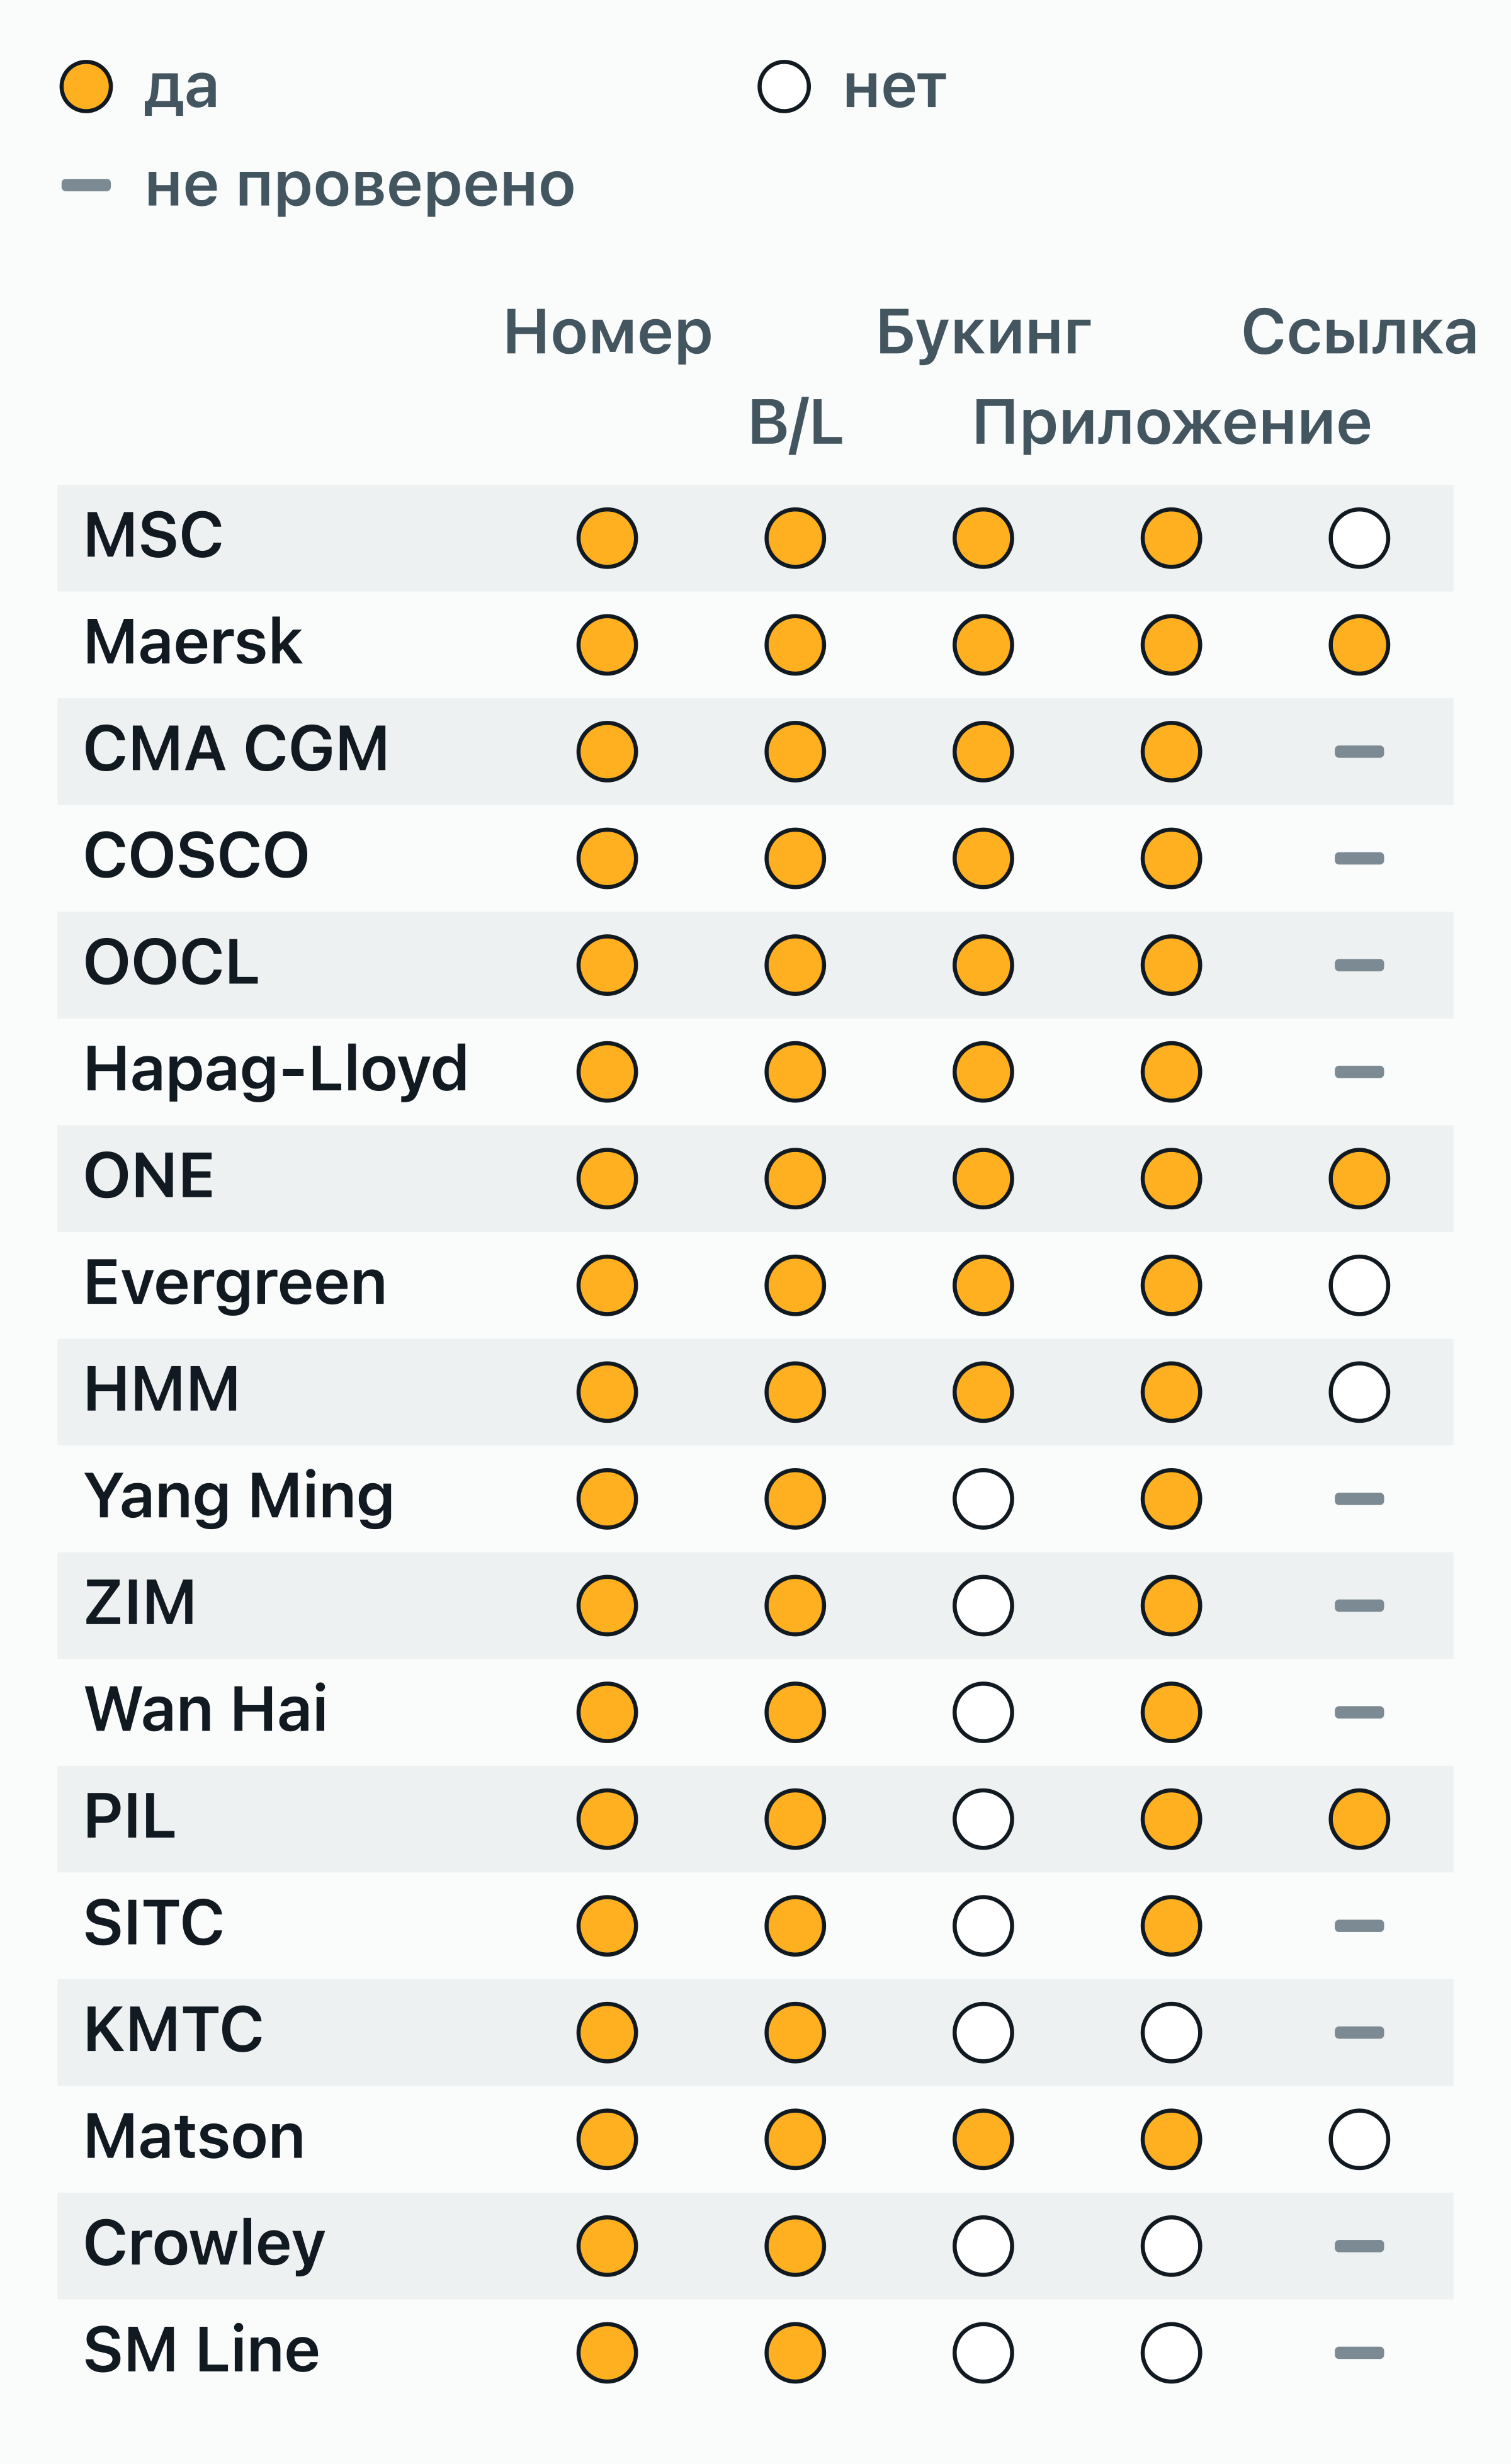Click the Приложение column header
This screenshot has width=1511, height=2464.
1171,423
